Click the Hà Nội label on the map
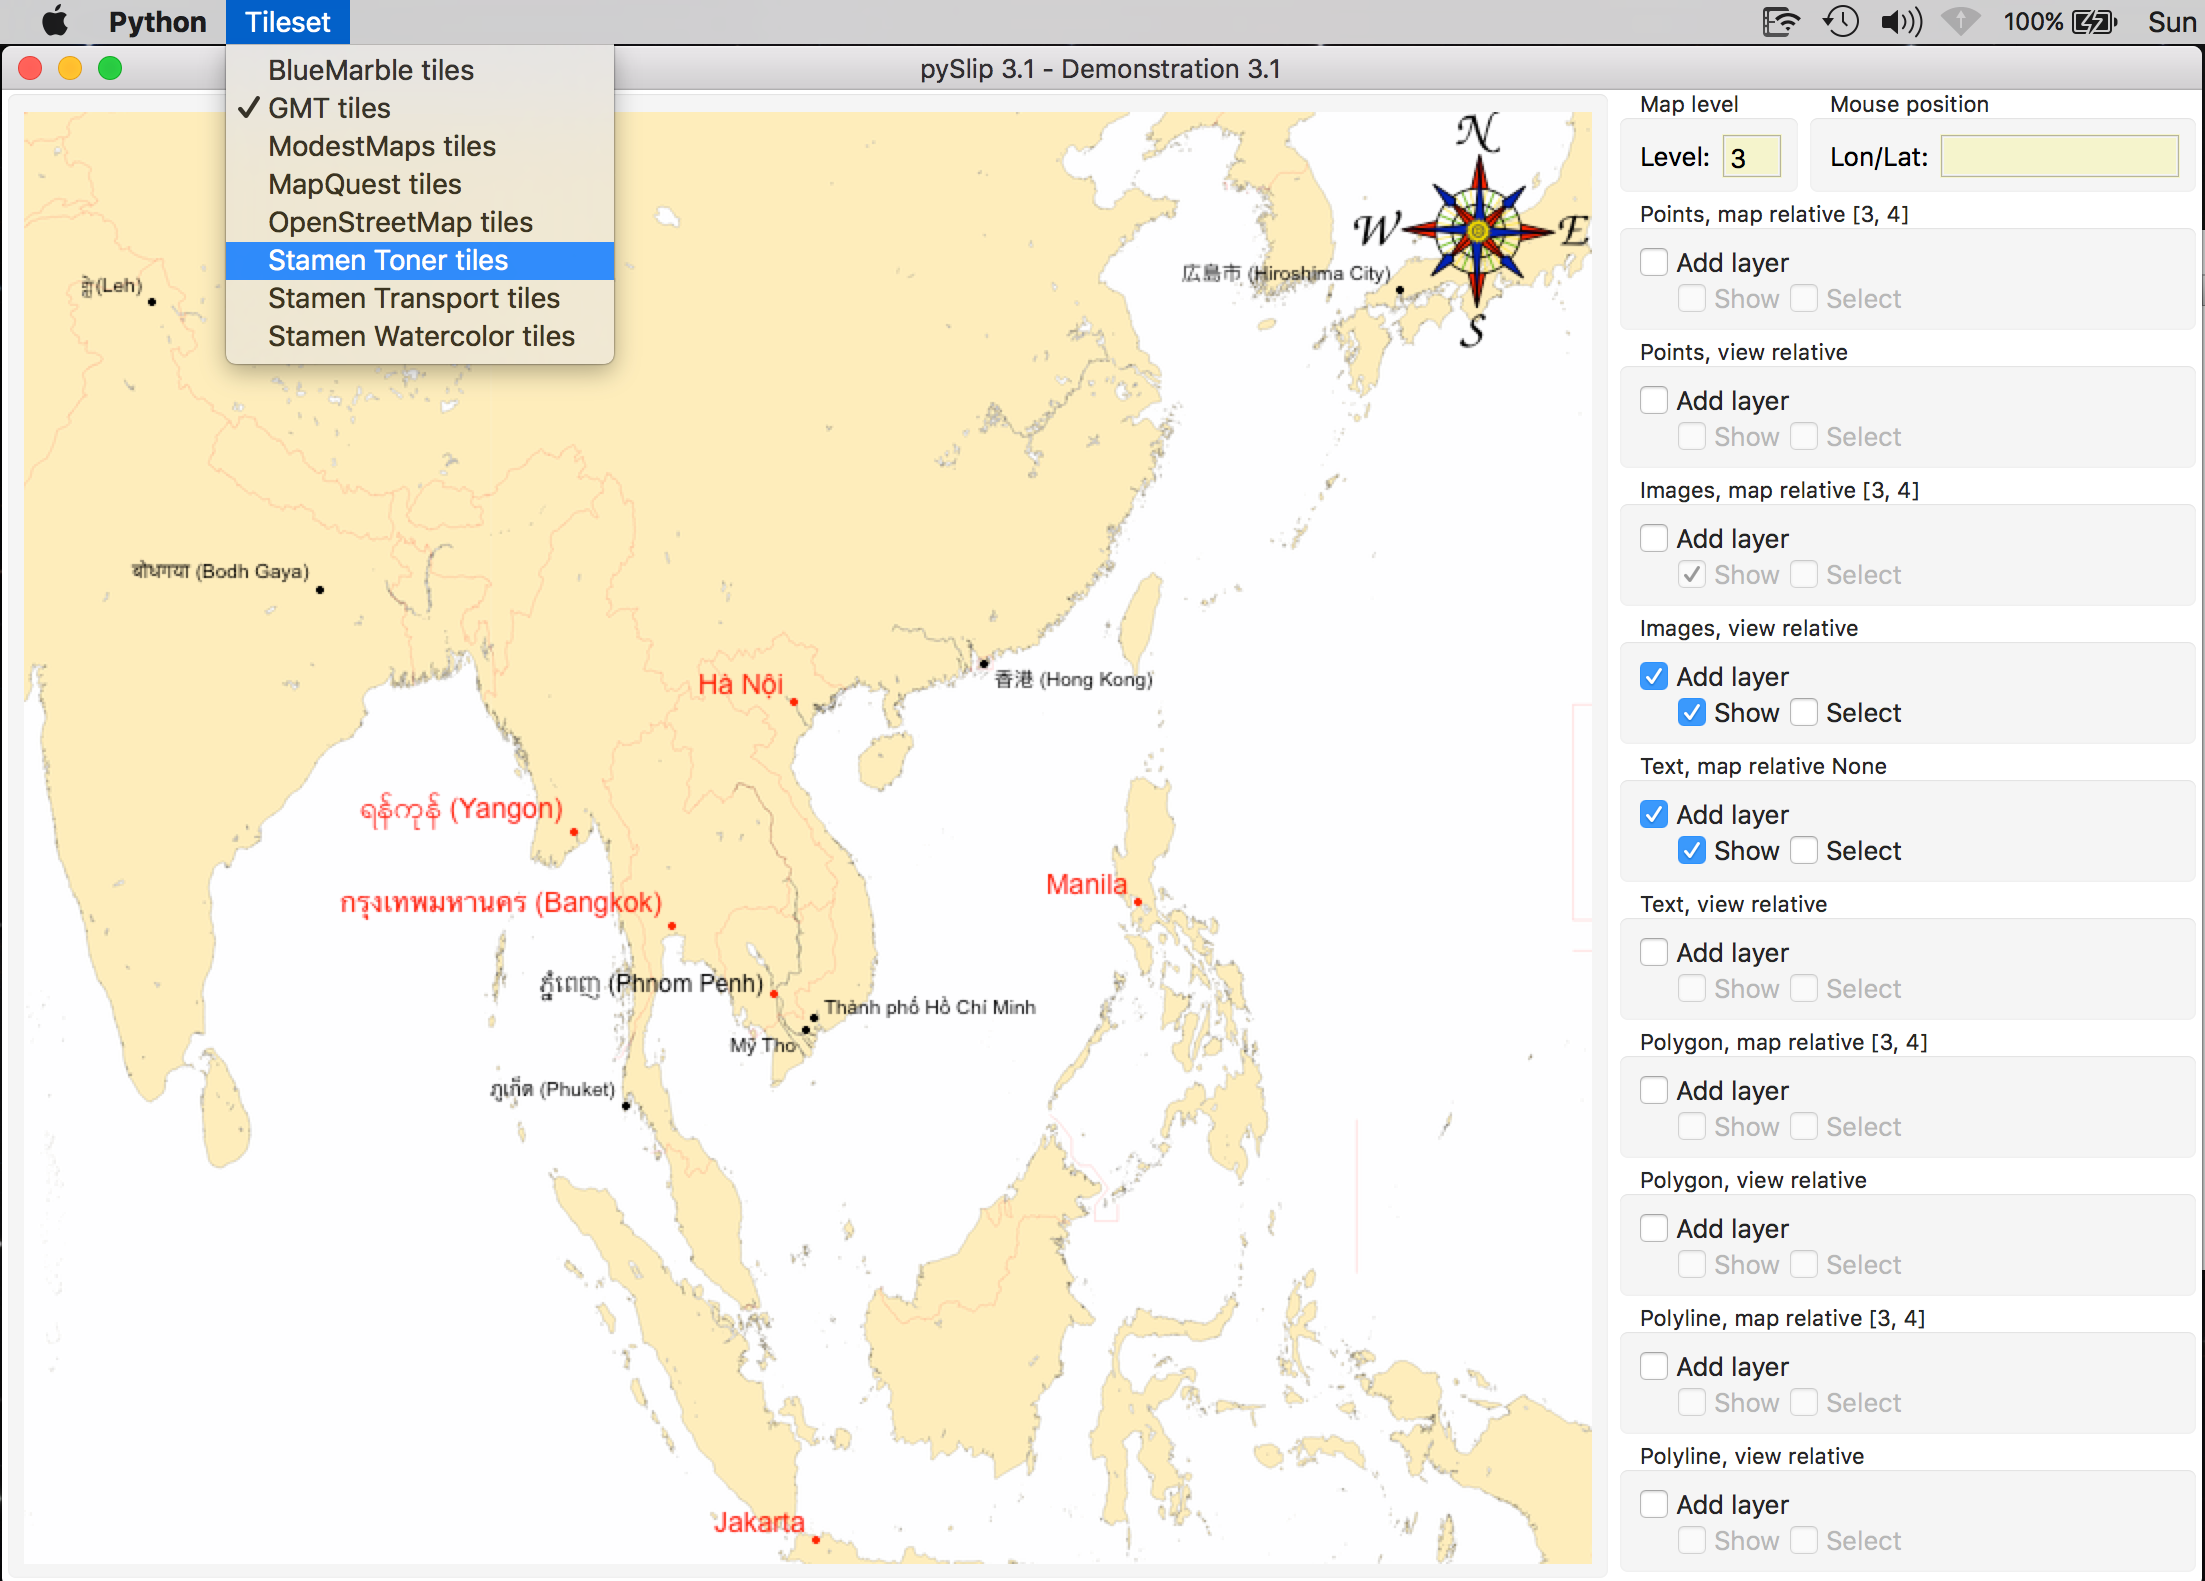 coord(740,684)
